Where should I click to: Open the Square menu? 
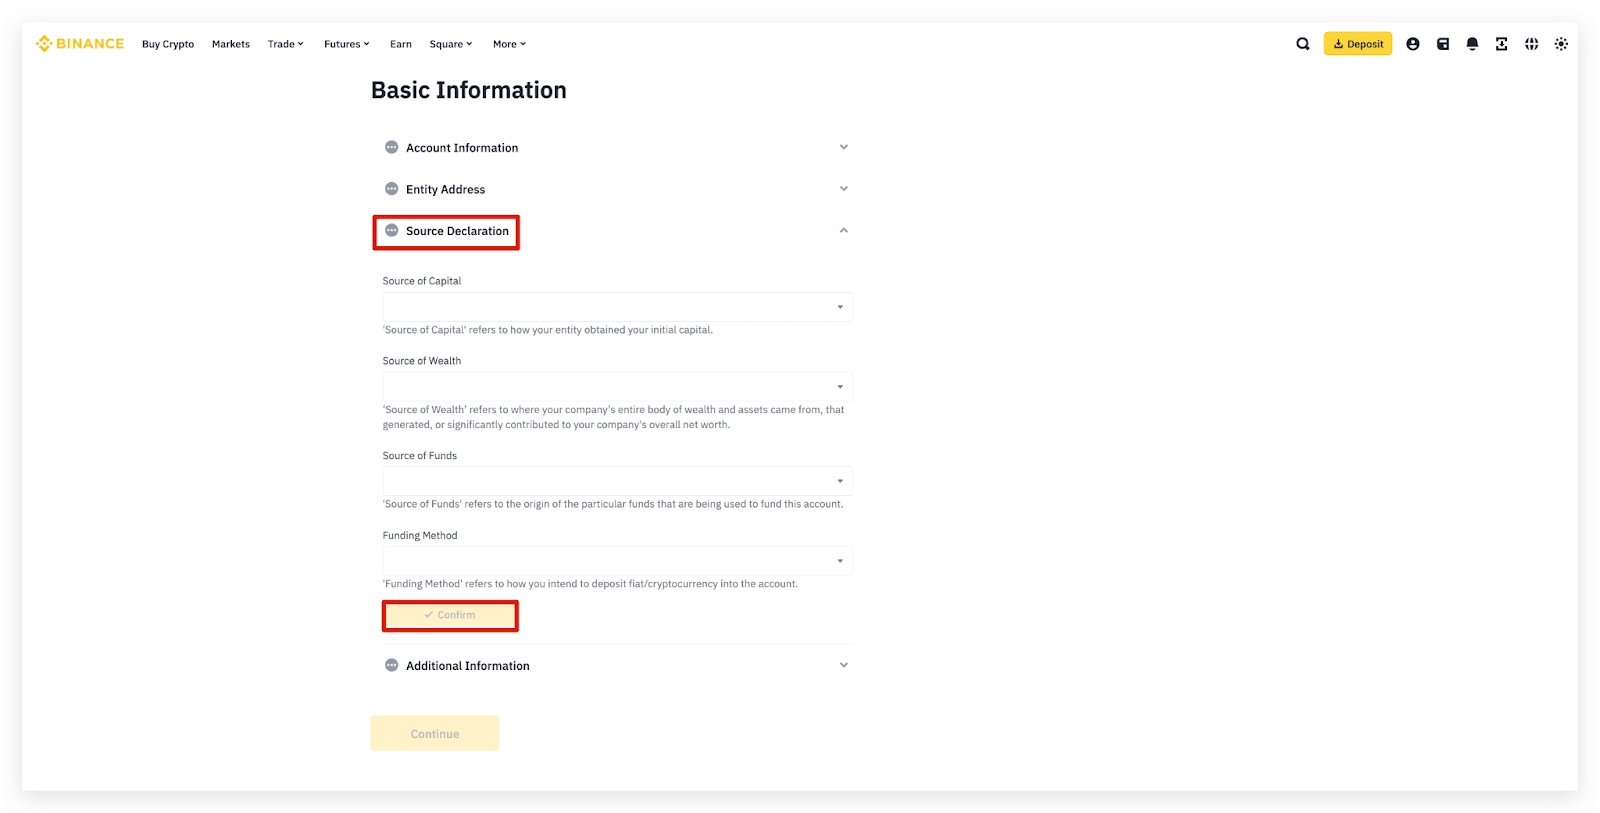click(451, 44)
